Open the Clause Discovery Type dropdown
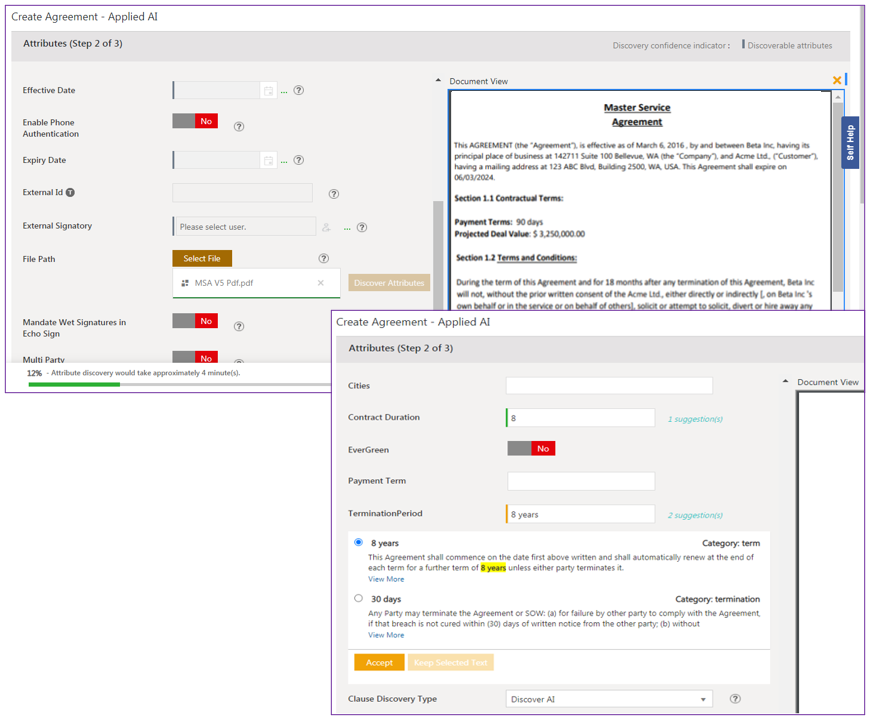Viewport: 872px width, 721px height. coord(608,699)
